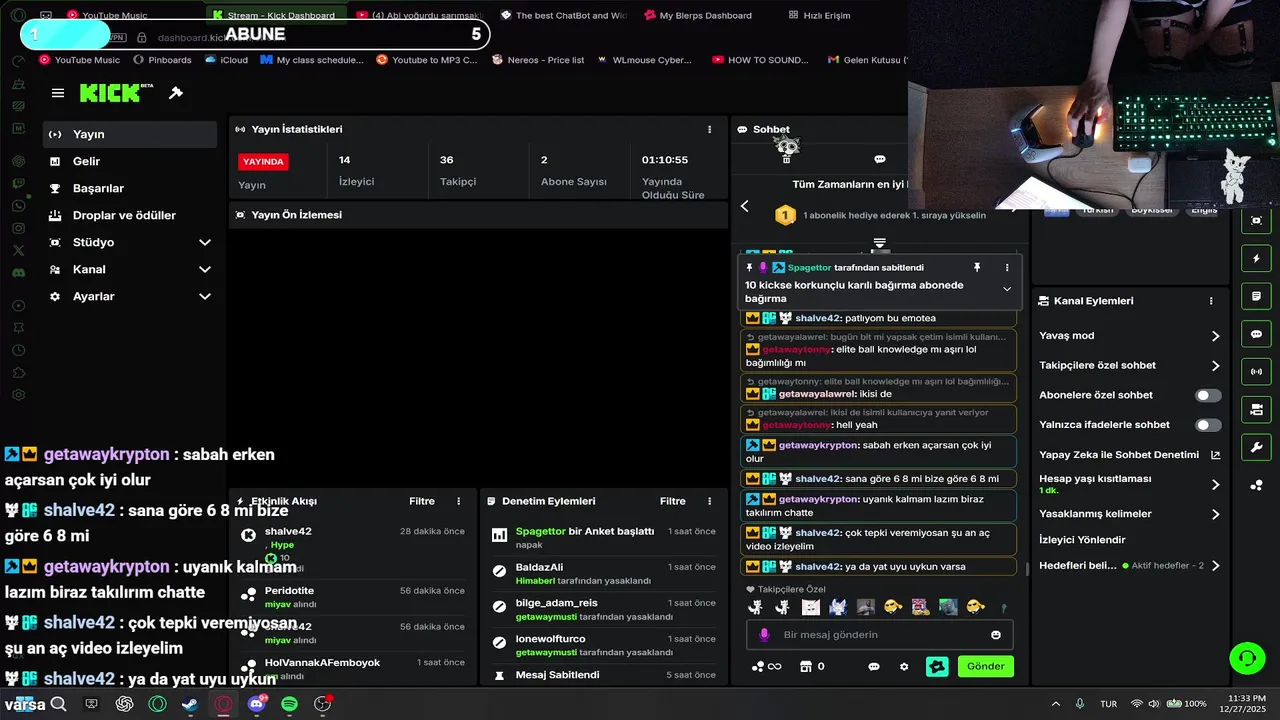1280x720 pixels.
Task: Open Hesap yaşı kısıtlaması settings
Action: click(x=1130, y=484)
